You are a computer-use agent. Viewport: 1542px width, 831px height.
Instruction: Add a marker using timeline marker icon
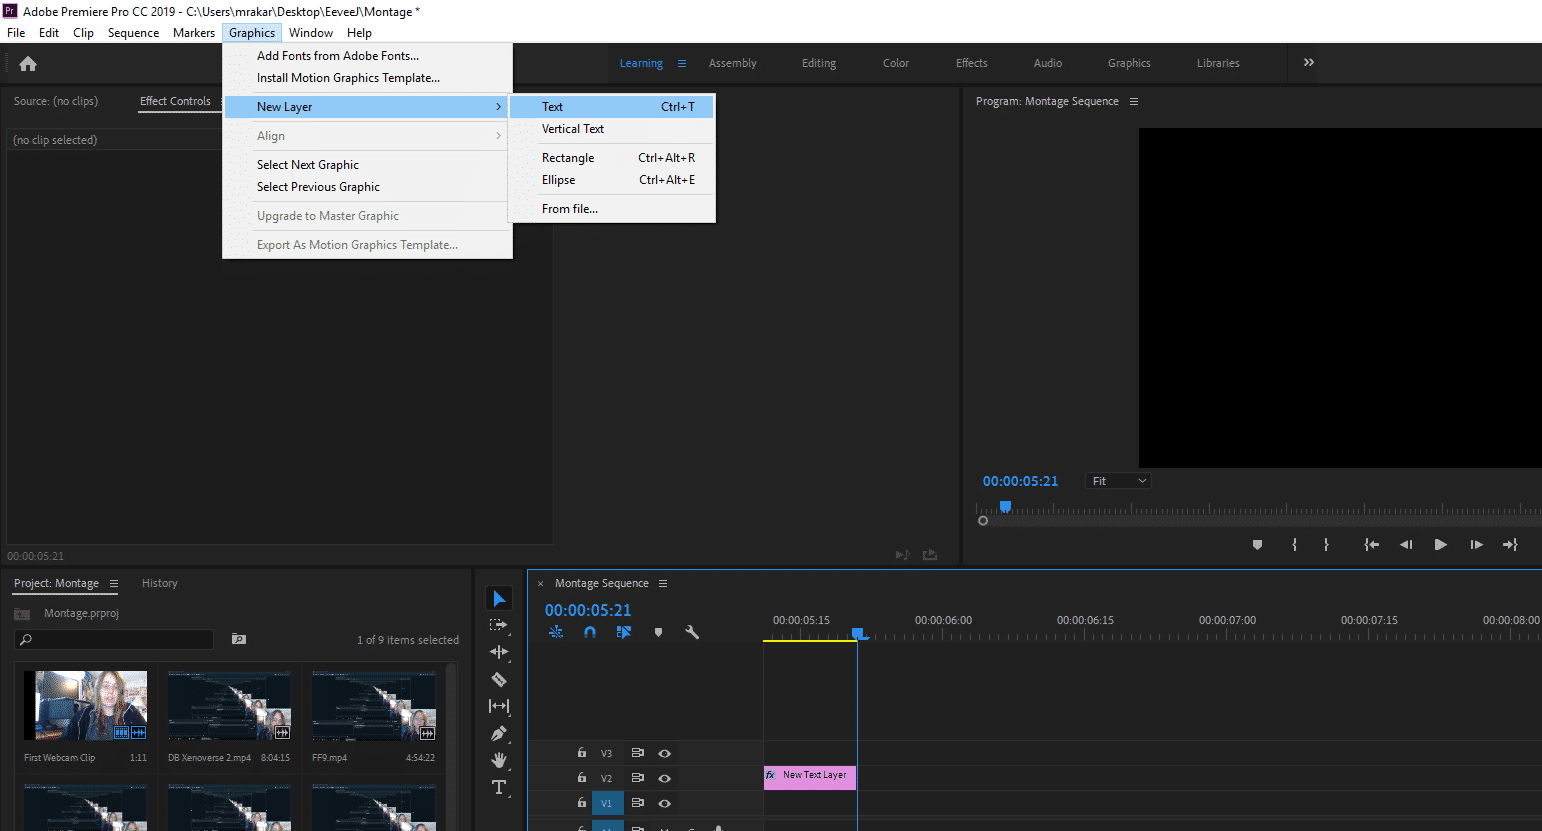[658, 631]
